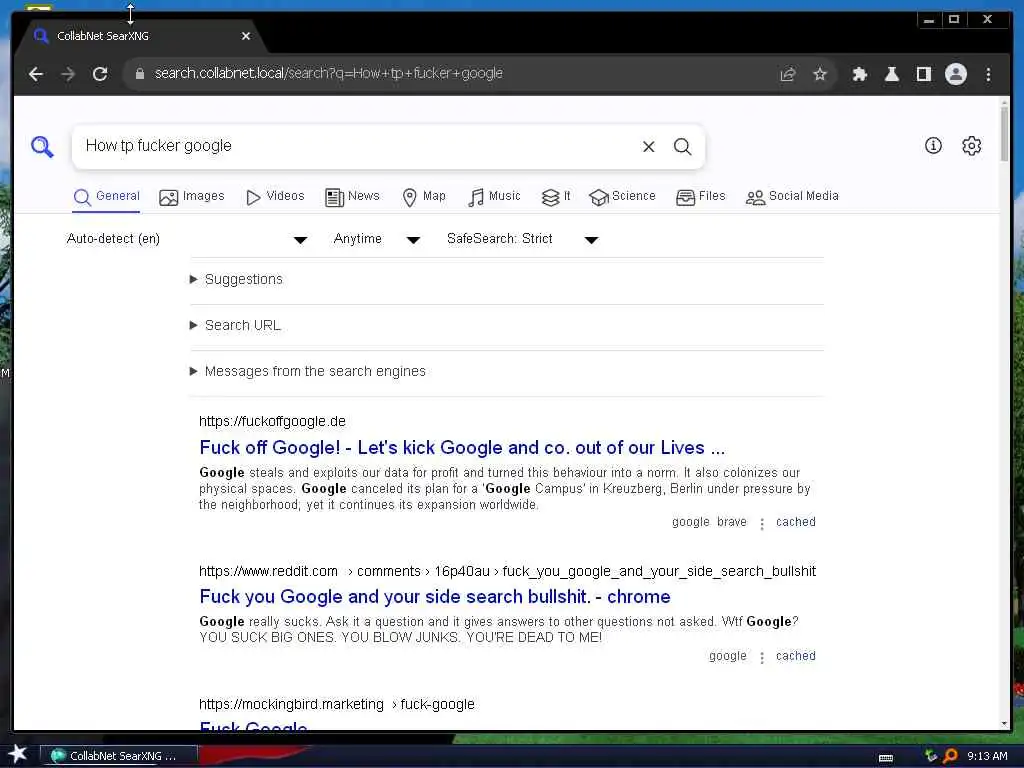Click the share page icon in address bar
The height and width of the screenshot is (768, 1024).
[788, 74]
